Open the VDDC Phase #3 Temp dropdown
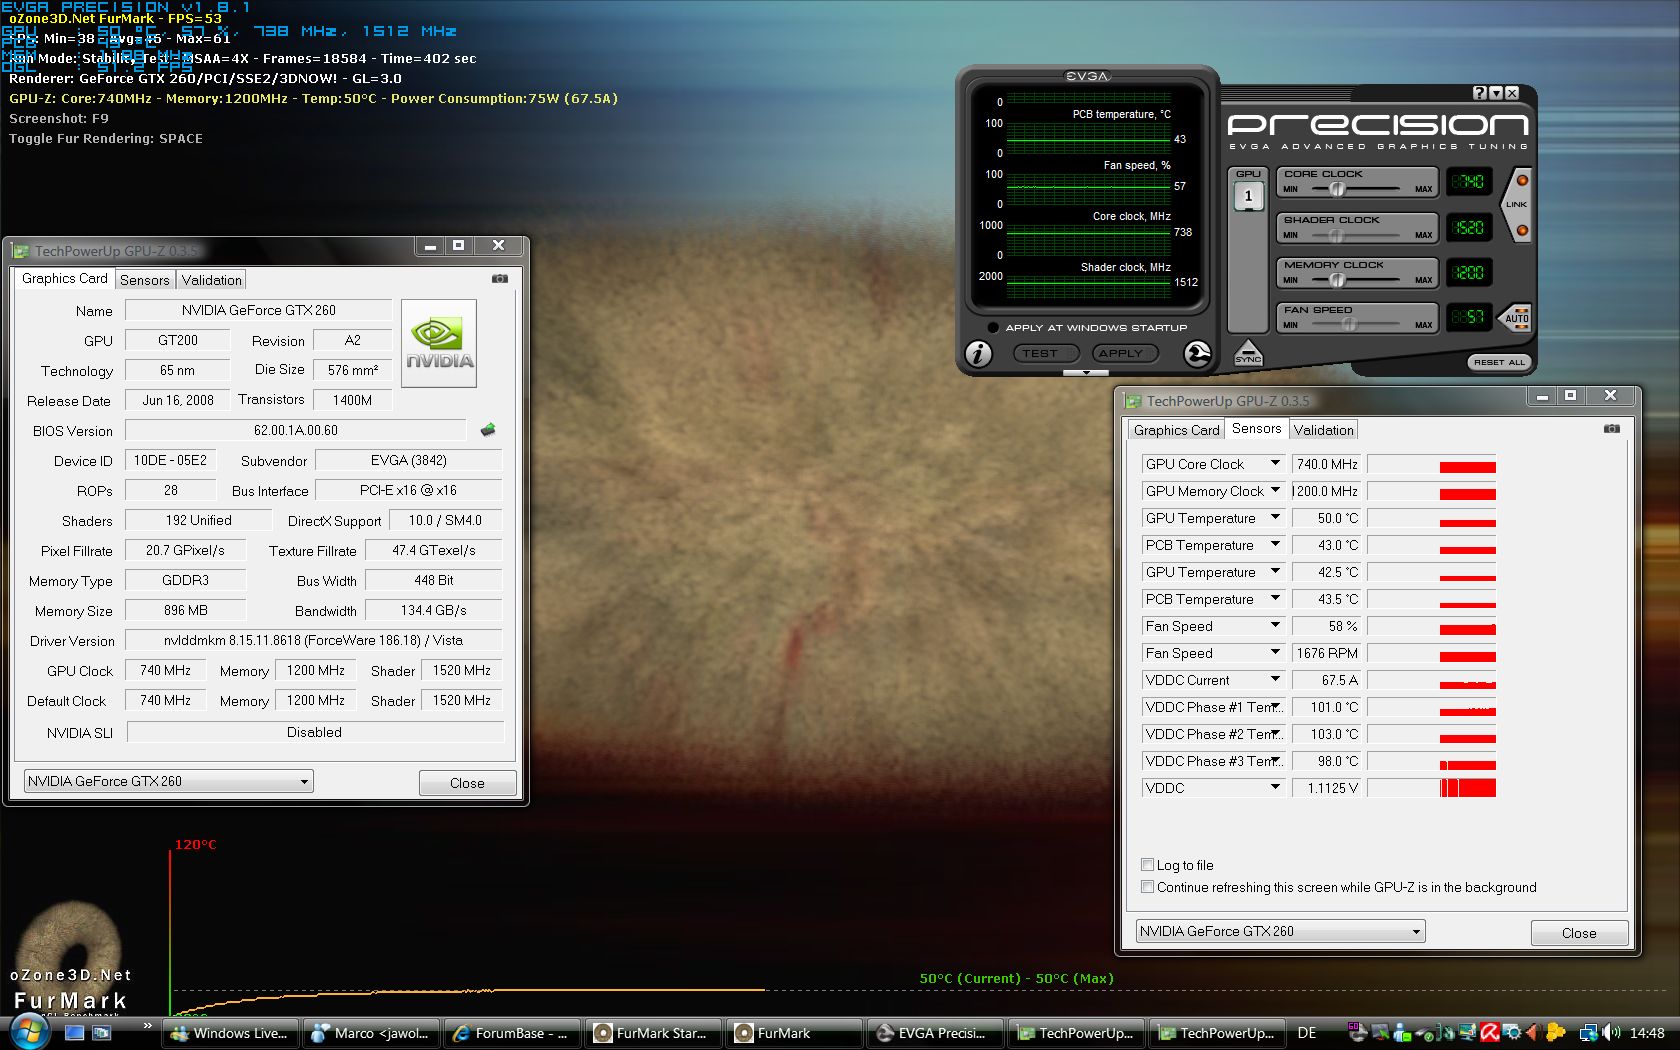This screenshot has width=1680, height=1050. (1275, 760)
